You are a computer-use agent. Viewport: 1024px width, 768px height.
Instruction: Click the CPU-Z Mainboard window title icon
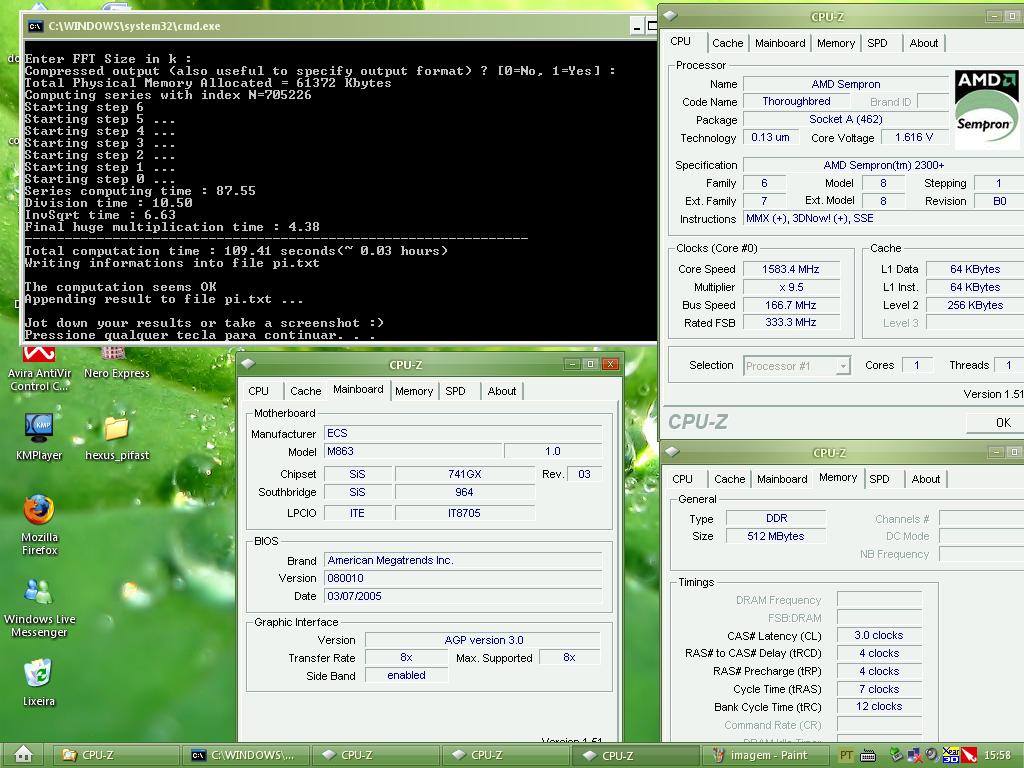249,364
